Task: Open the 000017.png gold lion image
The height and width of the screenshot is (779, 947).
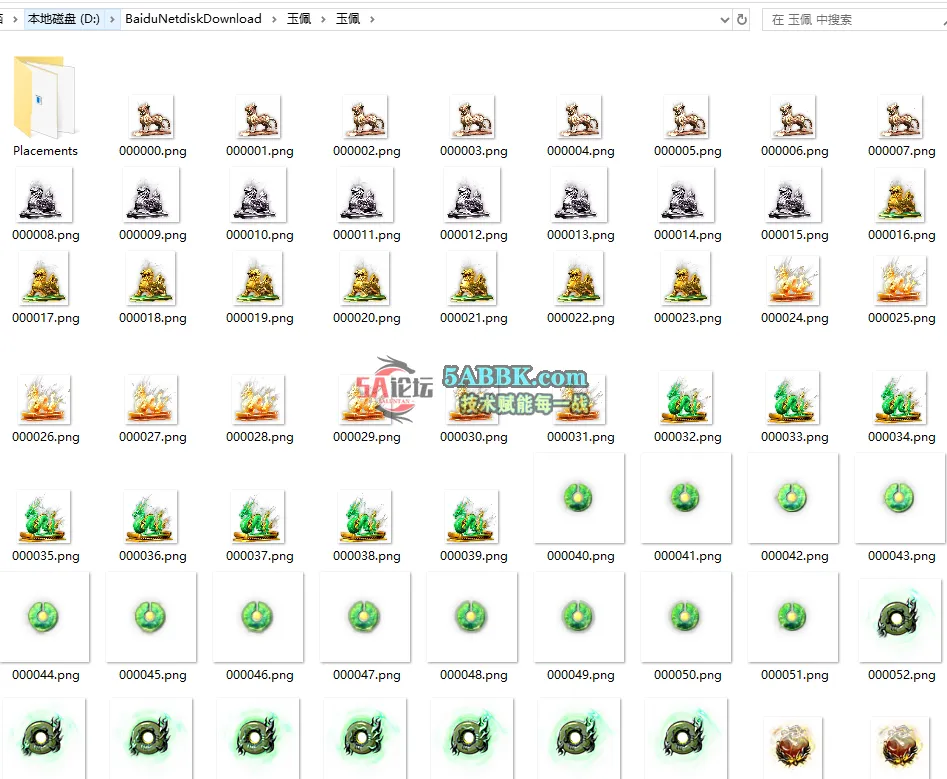Action: tap(44, 281)
